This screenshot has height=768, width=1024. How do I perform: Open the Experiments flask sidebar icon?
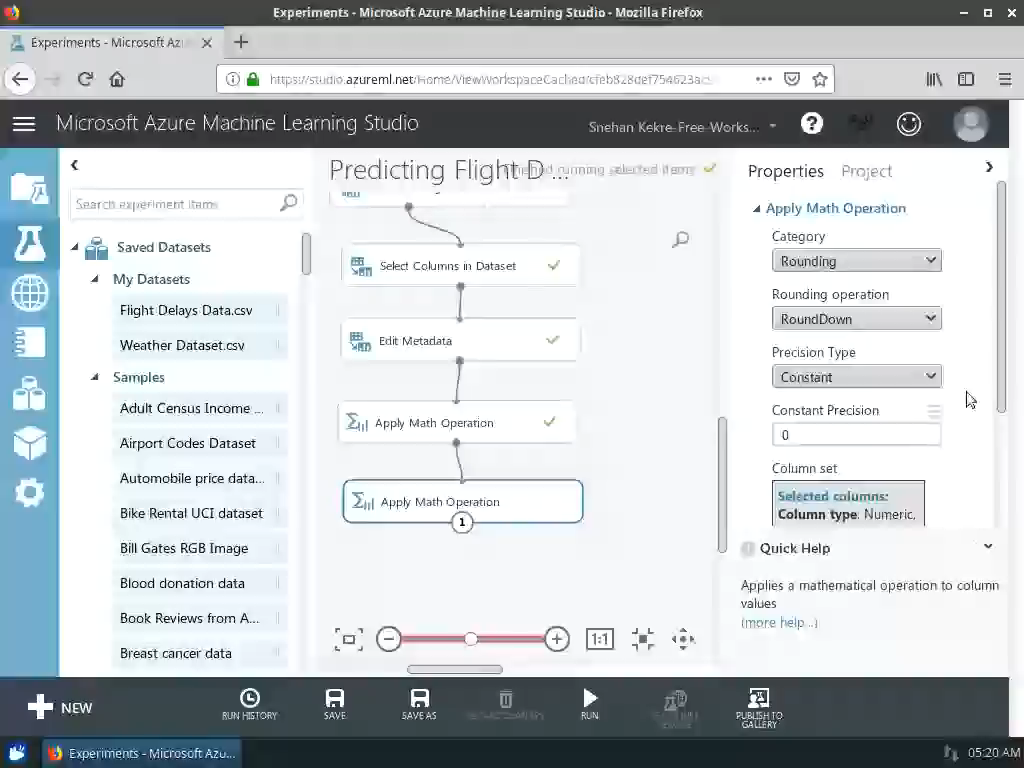[29, 244]
